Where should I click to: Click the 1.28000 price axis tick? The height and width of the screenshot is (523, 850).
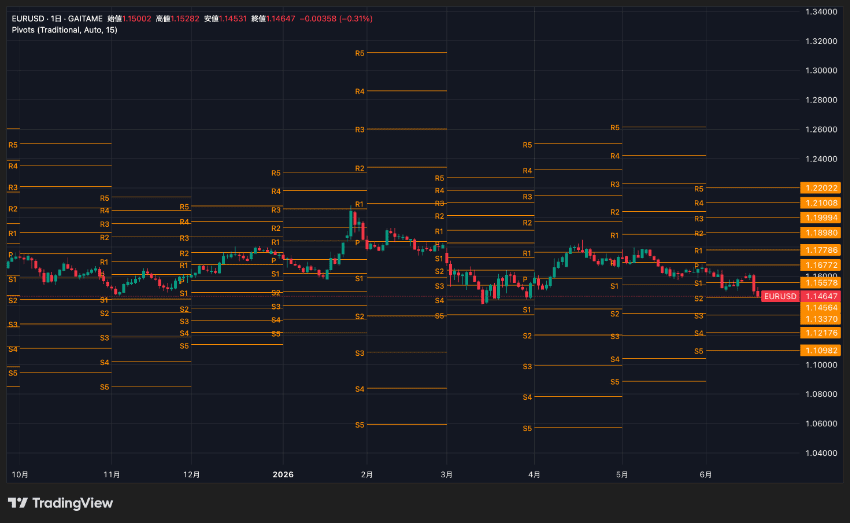click(x=821, y=100)
